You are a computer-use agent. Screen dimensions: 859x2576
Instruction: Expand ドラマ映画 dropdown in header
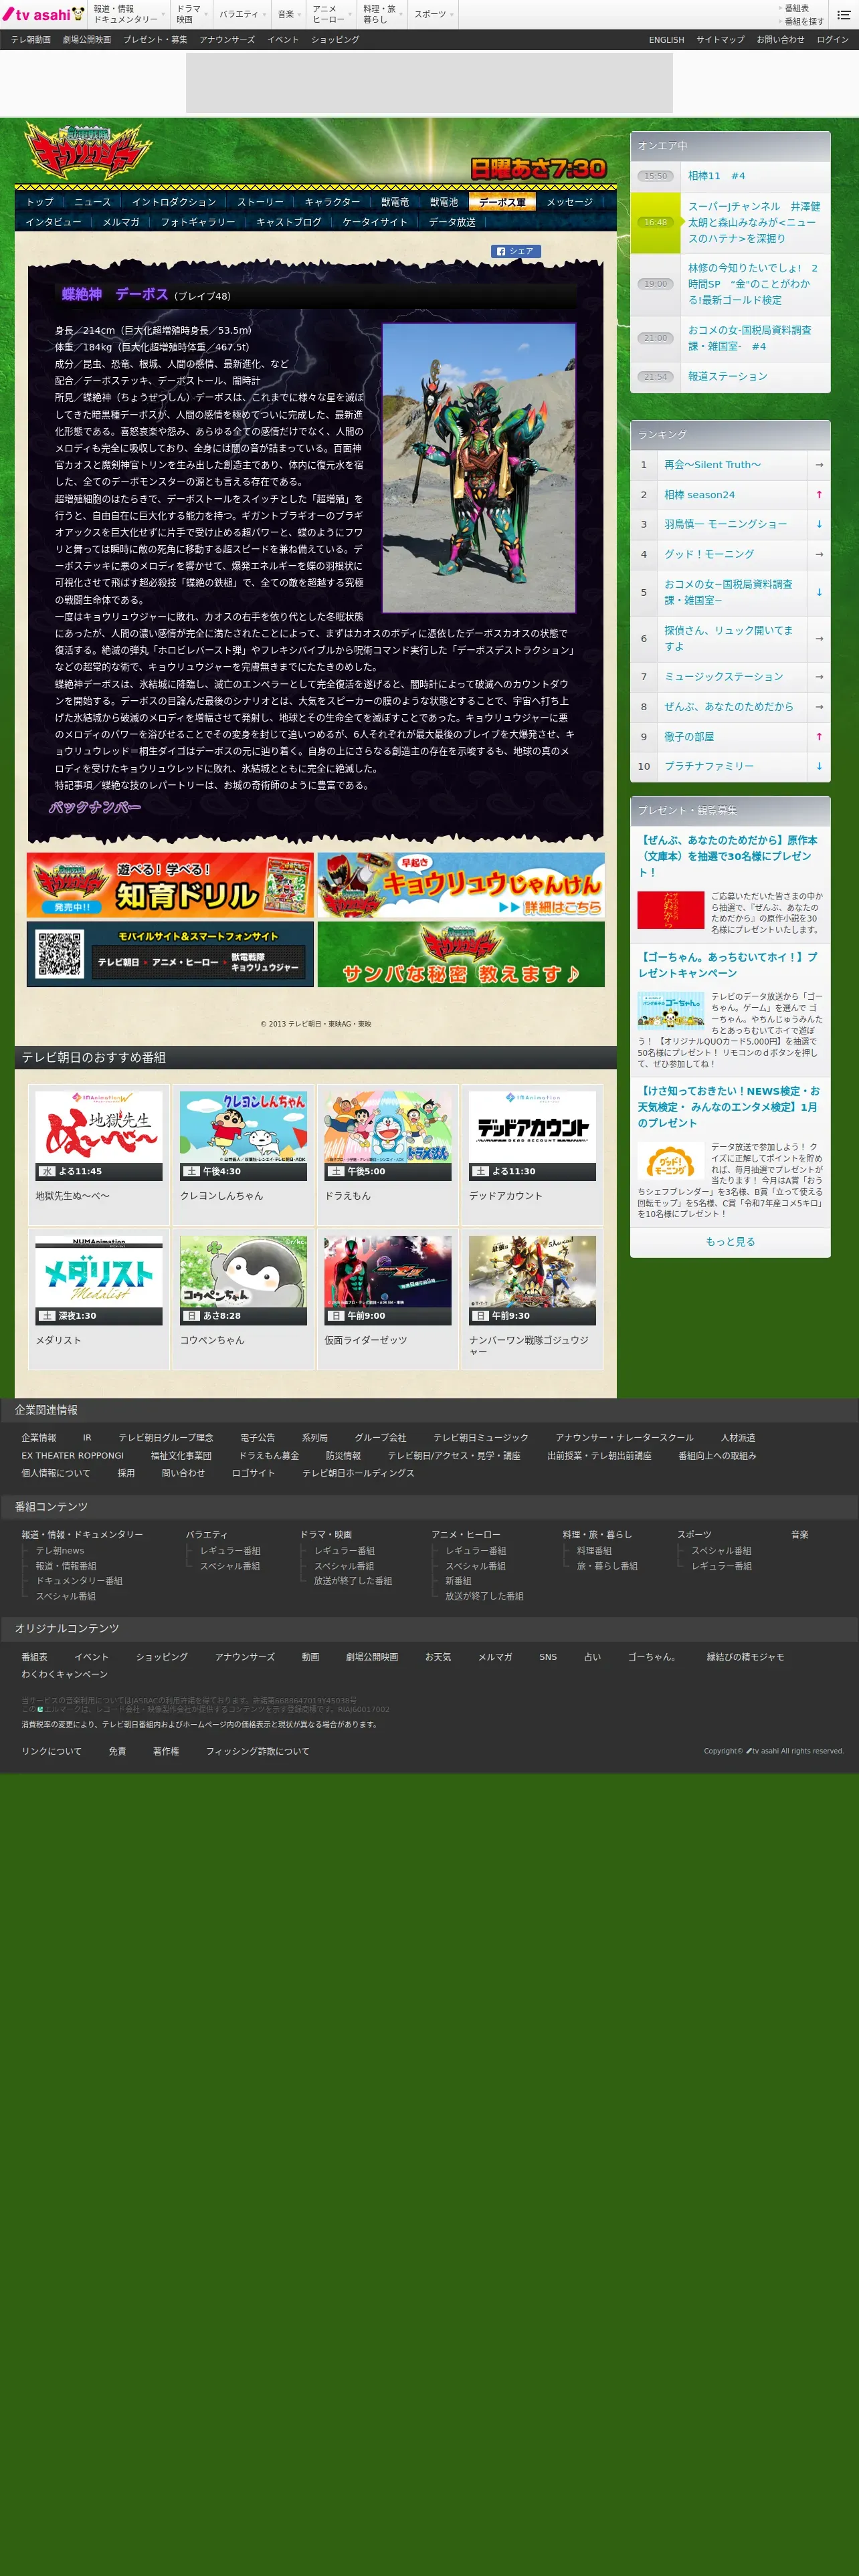click(x=191, y=14)
